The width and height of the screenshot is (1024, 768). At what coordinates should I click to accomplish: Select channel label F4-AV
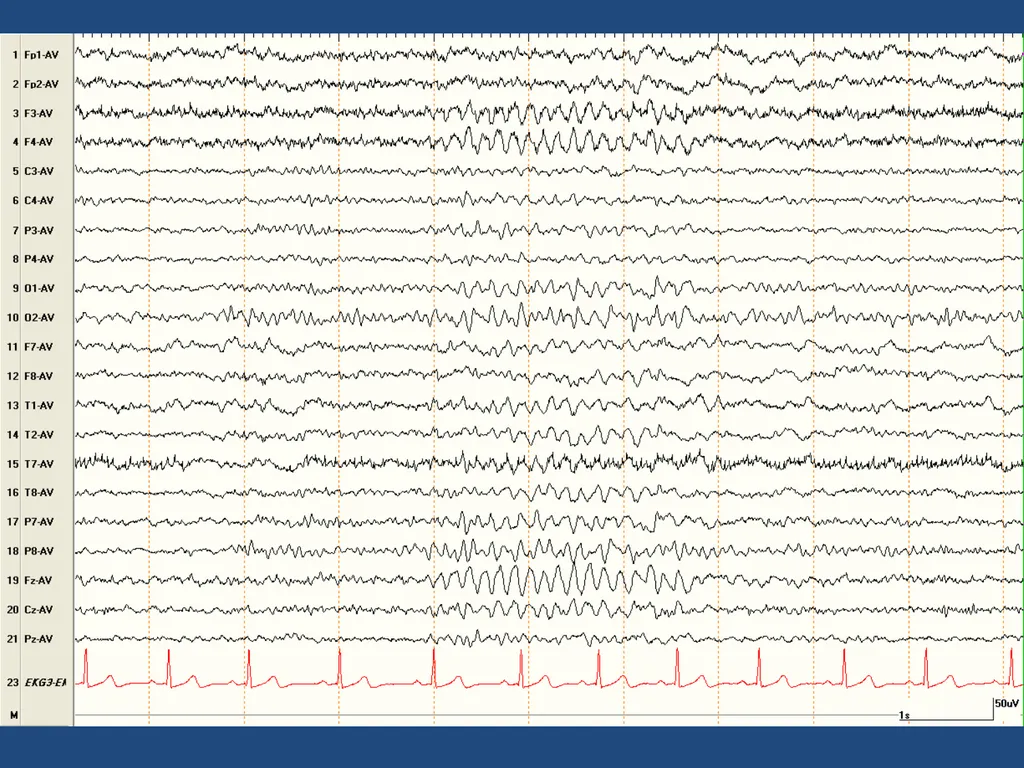point(39,142)
